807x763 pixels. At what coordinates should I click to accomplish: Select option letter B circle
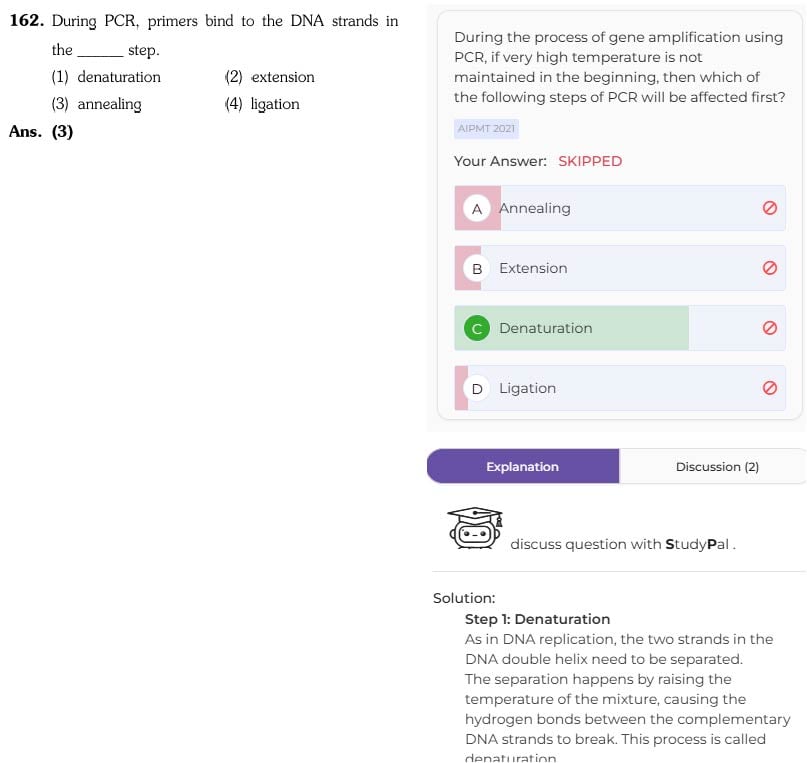(477, 269)
